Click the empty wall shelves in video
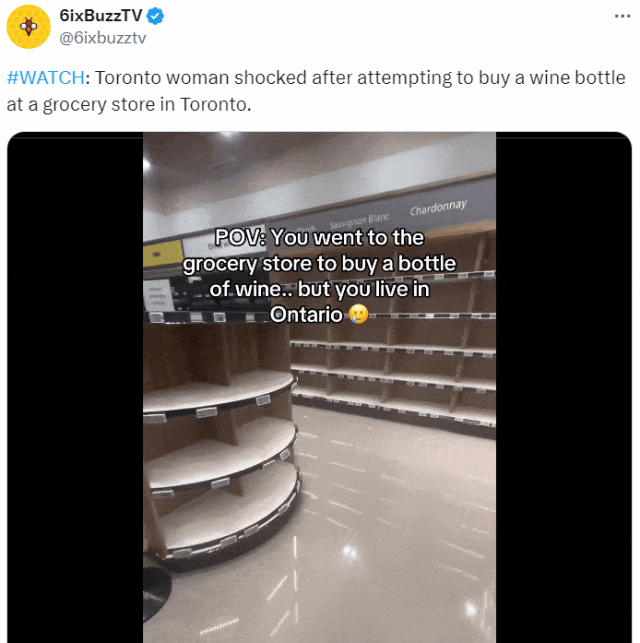This screenshot has height=643, width=640. (394, 361)
